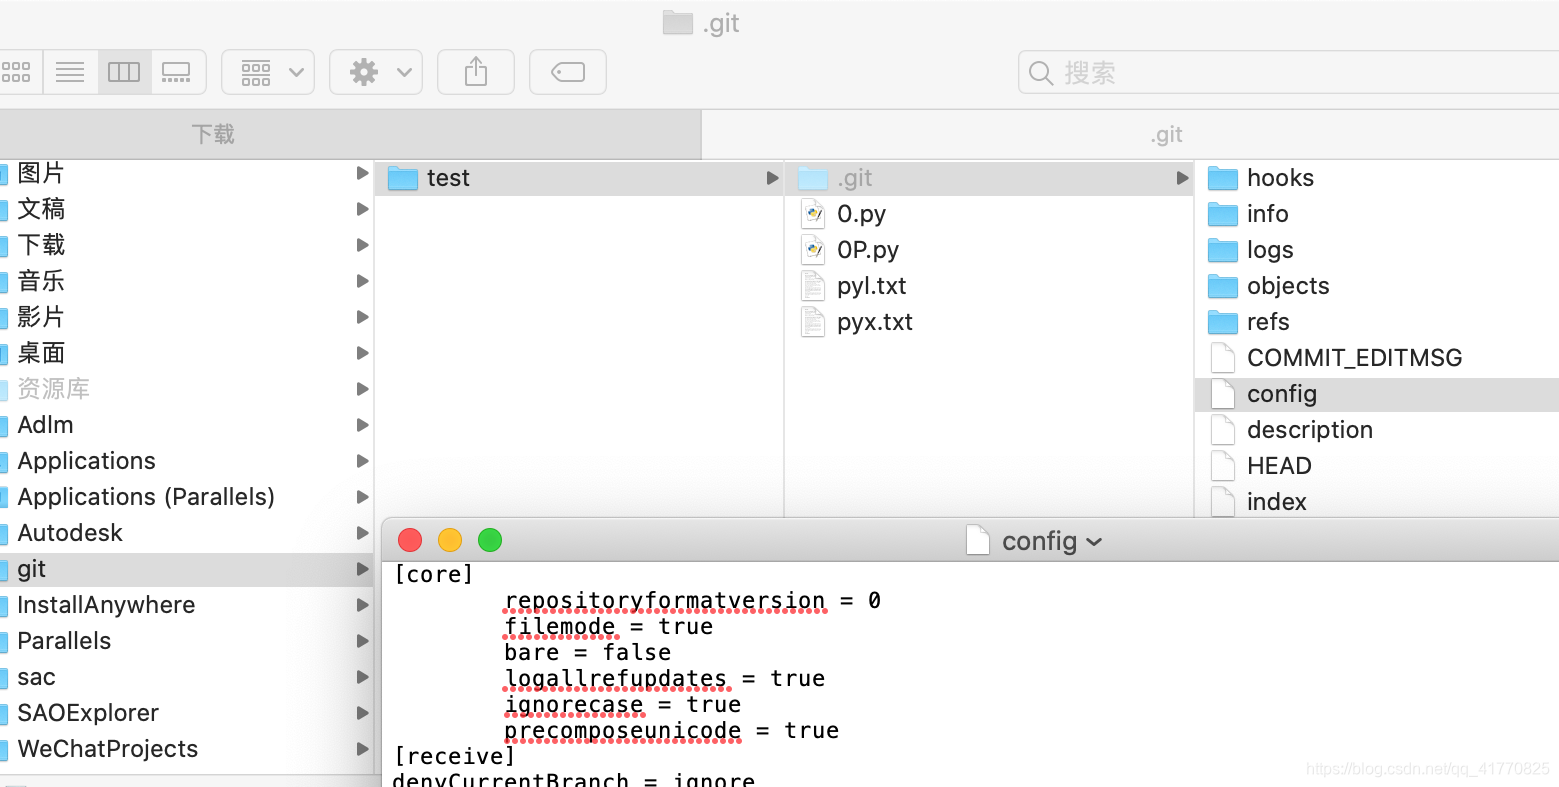This screenshot has width=1559, height=787.
Task: Click the word repositoryformatversion in editor
Action: [665, 600]
